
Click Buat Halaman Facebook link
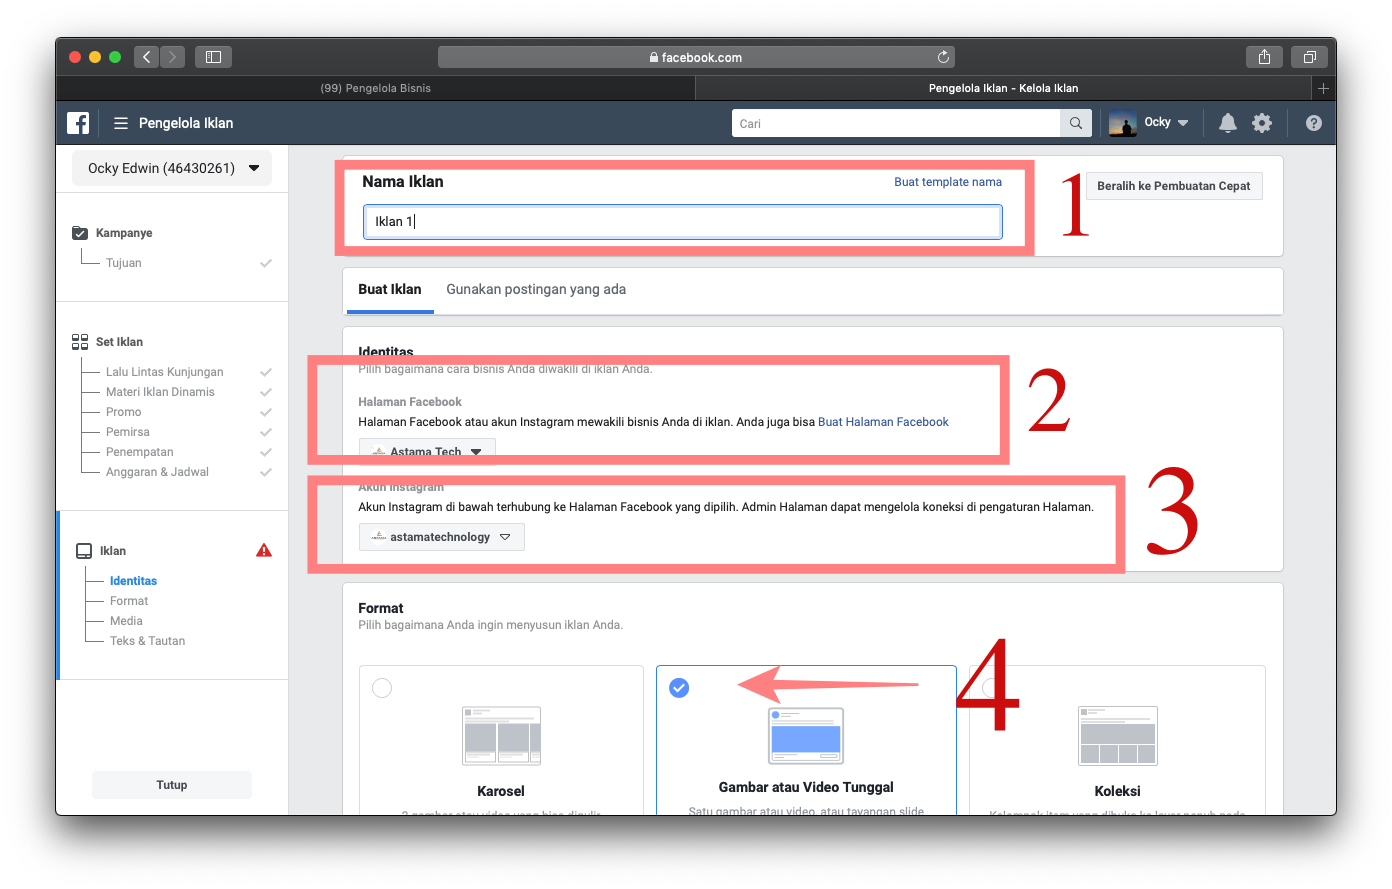coord(883,422)
